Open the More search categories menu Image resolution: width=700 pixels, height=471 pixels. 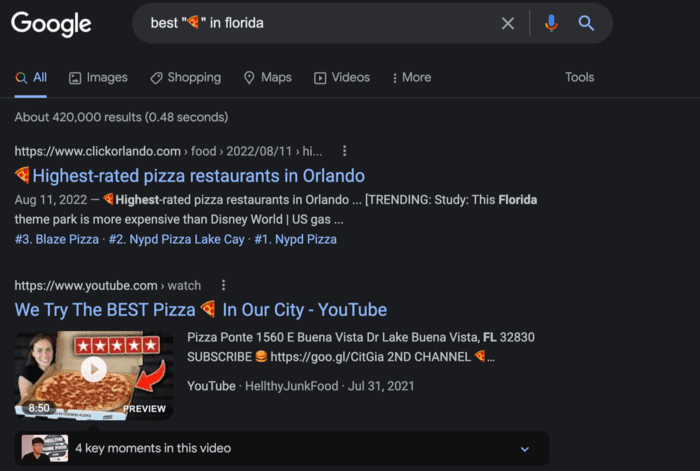[412, 78]
